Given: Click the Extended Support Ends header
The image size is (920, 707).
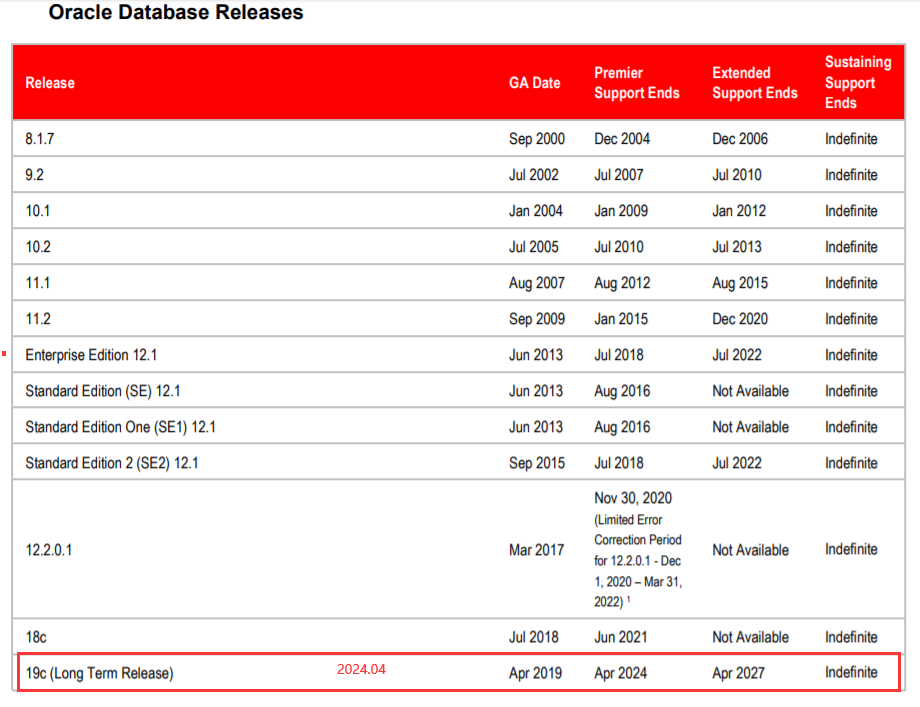Looking at the screenshot, I should pyautogui.click(x=754, y=83).
